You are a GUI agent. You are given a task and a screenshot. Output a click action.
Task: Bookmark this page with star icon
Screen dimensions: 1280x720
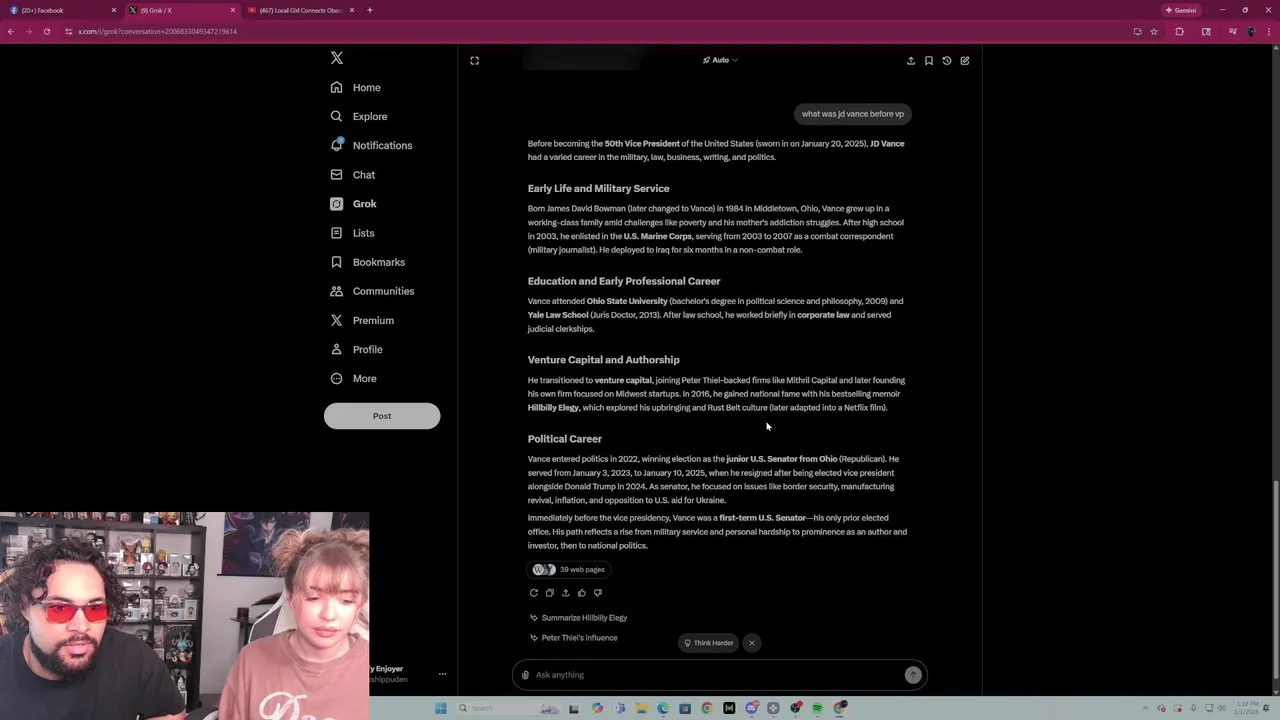point(1154,32)
